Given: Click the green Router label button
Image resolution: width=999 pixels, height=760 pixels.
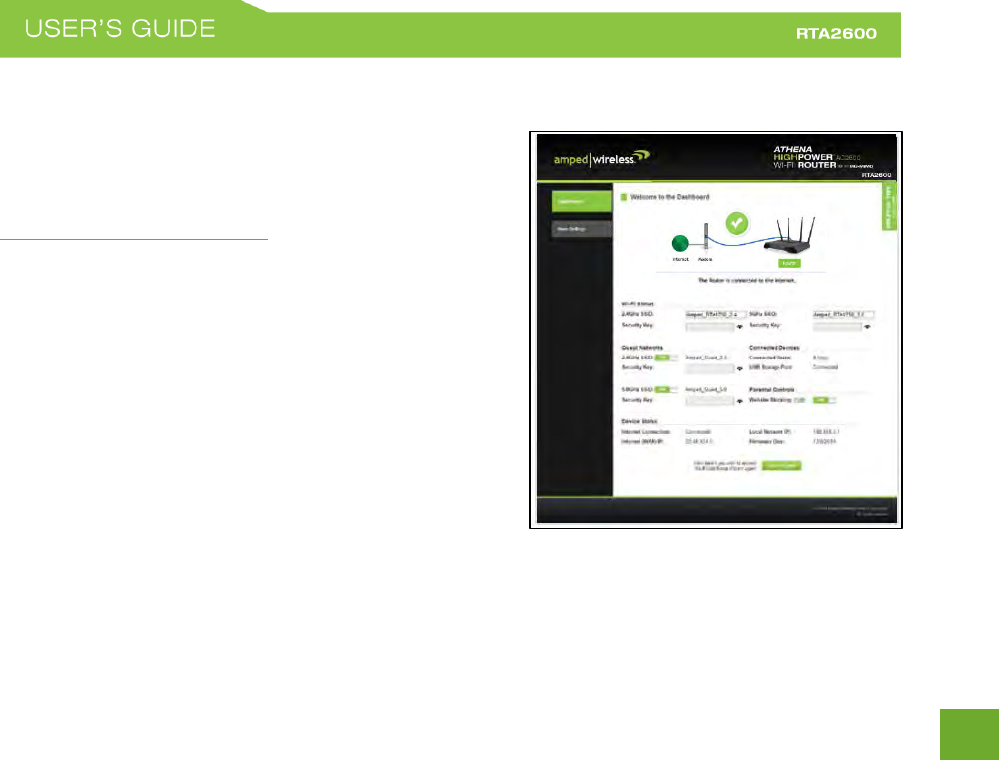Looking at the screenshot, I should pos(789,263).
